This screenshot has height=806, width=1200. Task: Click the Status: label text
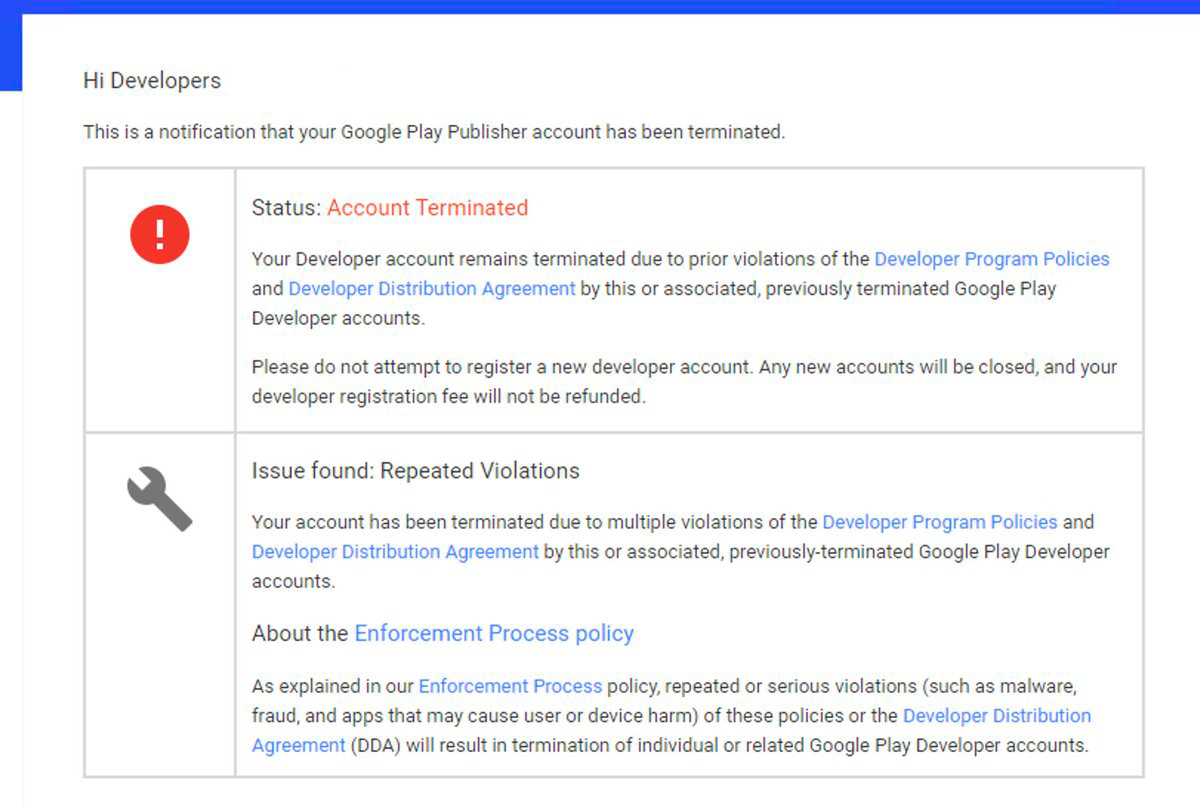(286, 208)
